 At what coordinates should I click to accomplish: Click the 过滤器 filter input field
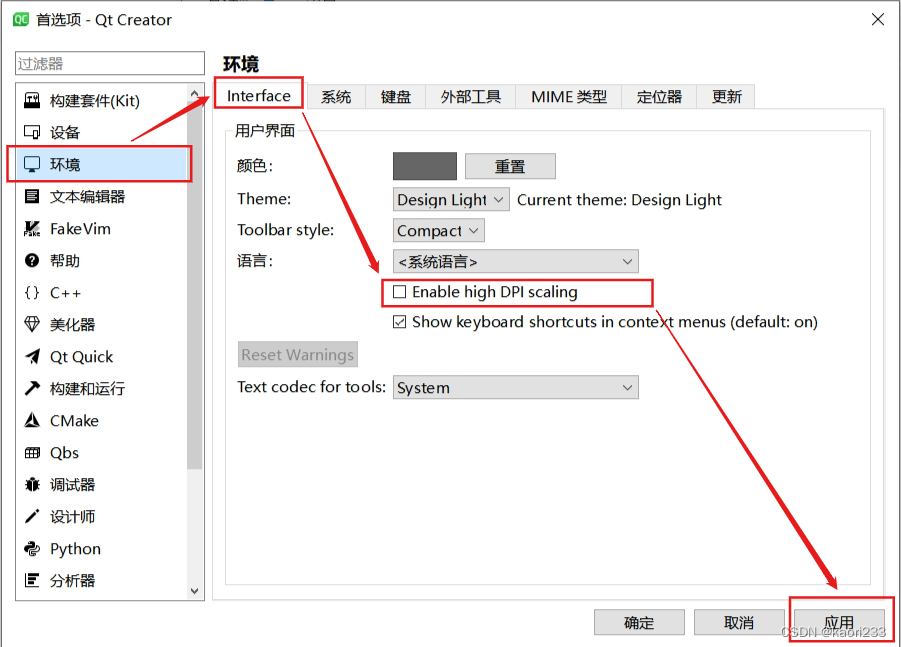(110, 63)
